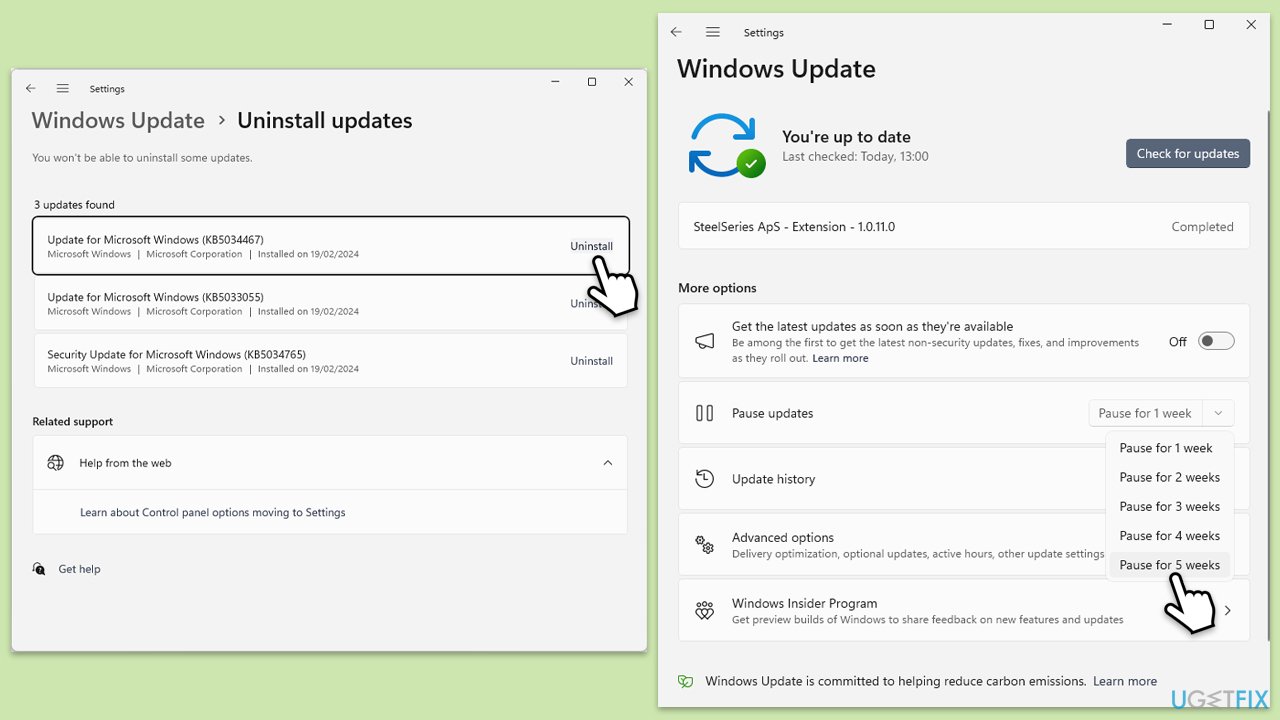1280x720 pixels.
Task: Click the More options heading
Action: (x=717, y=288)
